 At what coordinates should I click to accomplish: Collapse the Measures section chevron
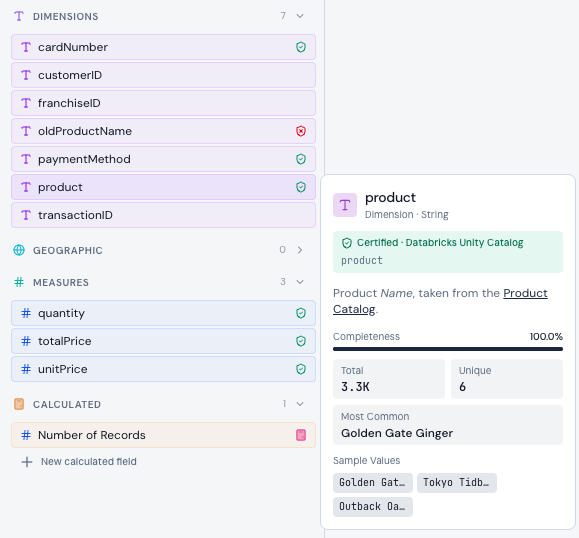300,282
